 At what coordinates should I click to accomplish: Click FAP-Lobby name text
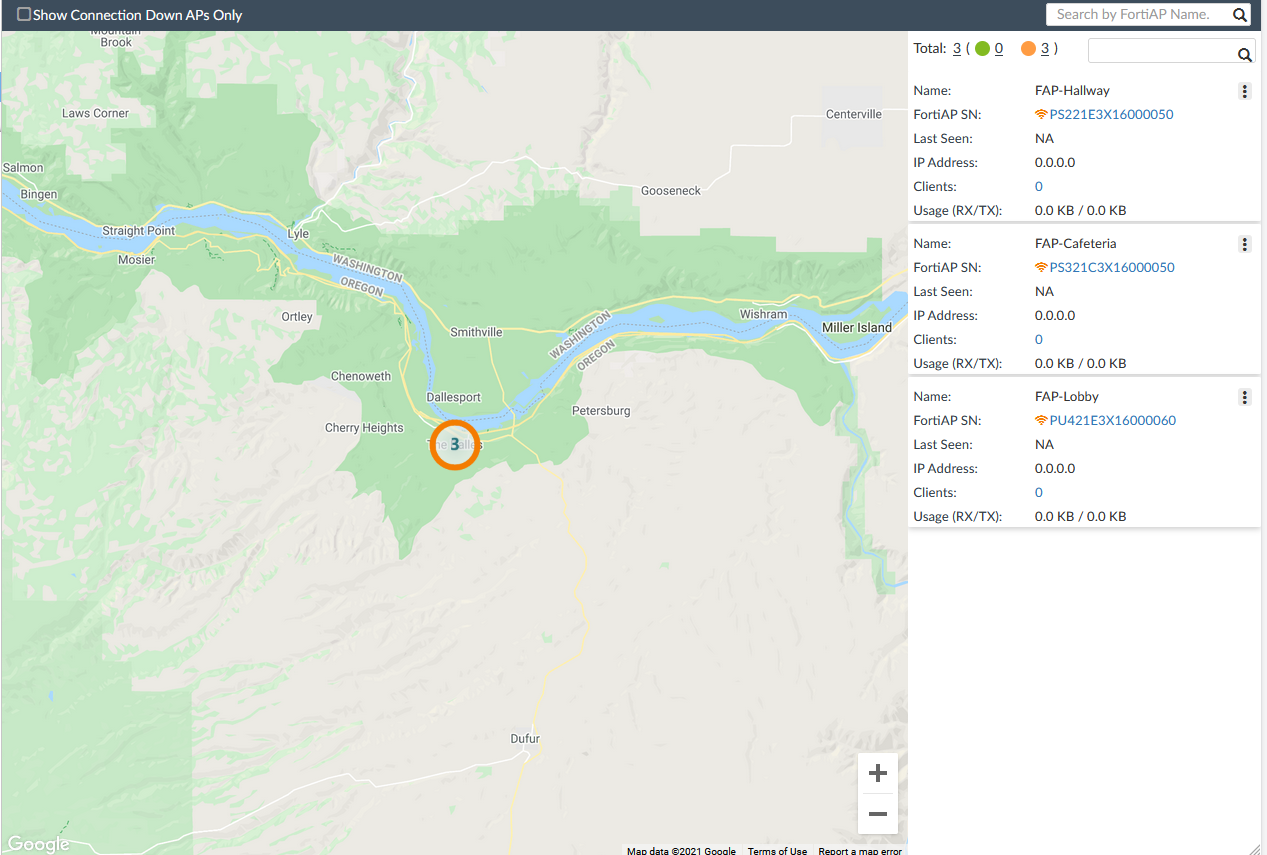1067,397
